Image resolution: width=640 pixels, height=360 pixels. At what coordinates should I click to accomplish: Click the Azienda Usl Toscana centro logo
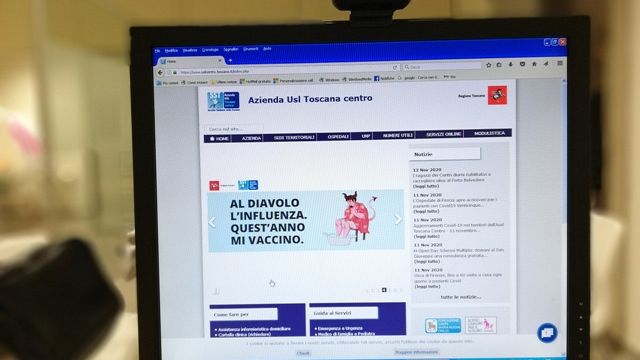click(x=223, y=101)
